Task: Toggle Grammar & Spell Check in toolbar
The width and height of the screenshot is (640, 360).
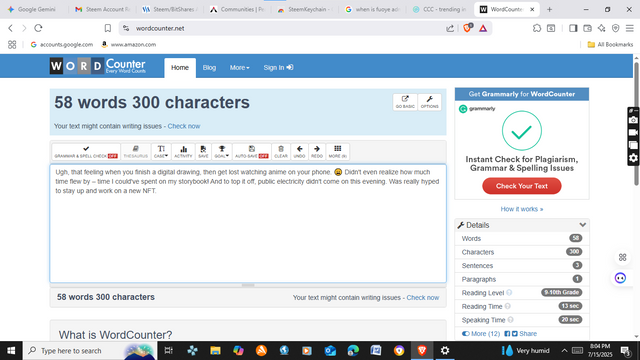Action: click(86, 151)
